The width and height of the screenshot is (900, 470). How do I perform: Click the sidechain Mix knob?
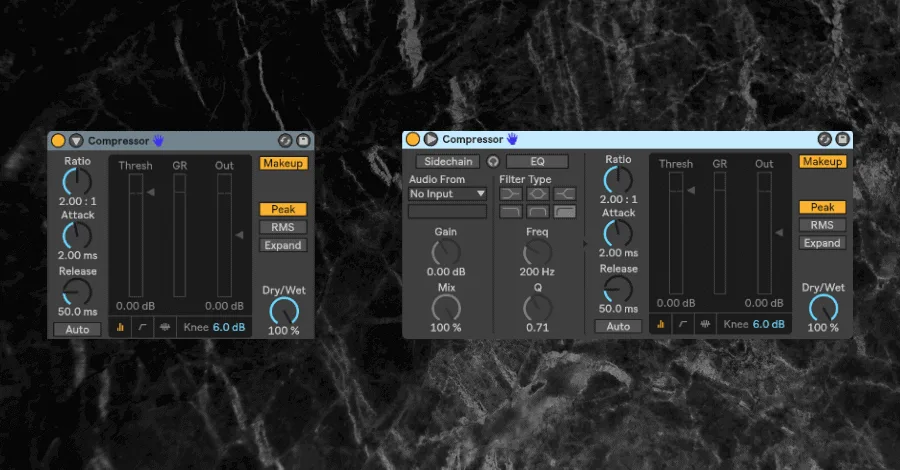pos(446,308)
